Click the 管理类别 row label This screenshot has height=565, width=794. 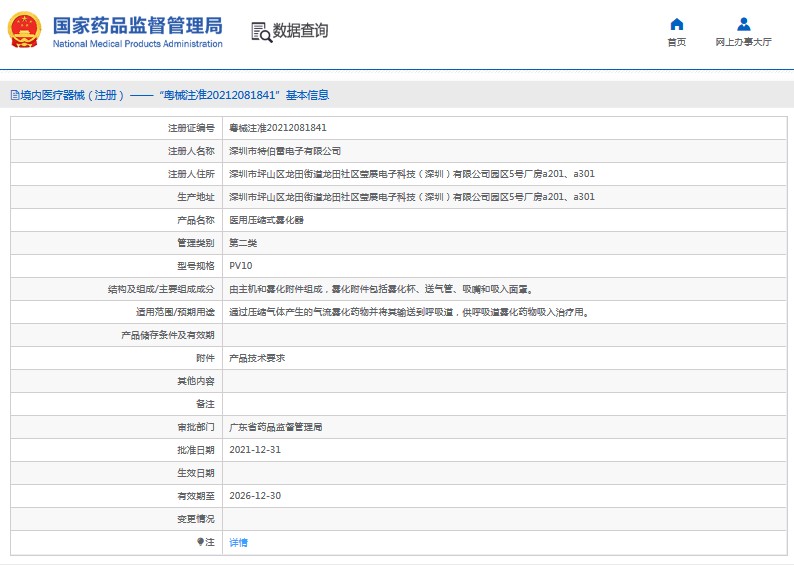195,243
